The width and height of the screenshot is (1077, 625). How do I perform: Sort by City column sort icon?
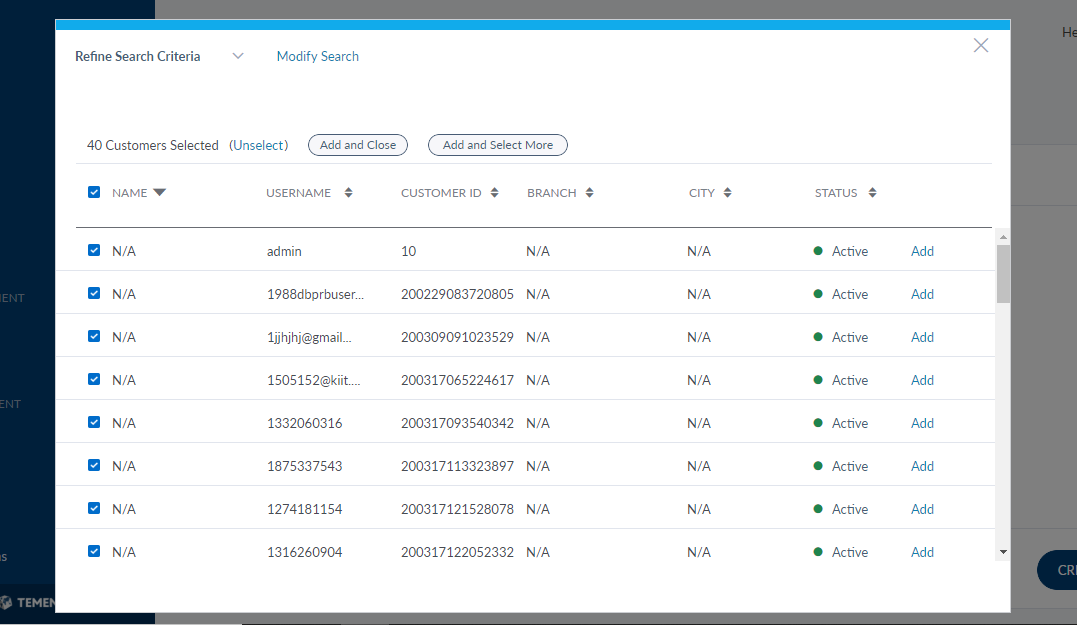[x=727, y=193]
